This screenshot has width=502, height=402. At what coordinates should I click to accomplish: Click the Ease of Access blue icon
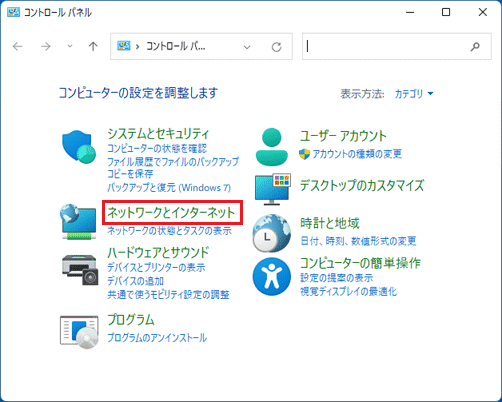pyautogui.click(x=272, y=276)
